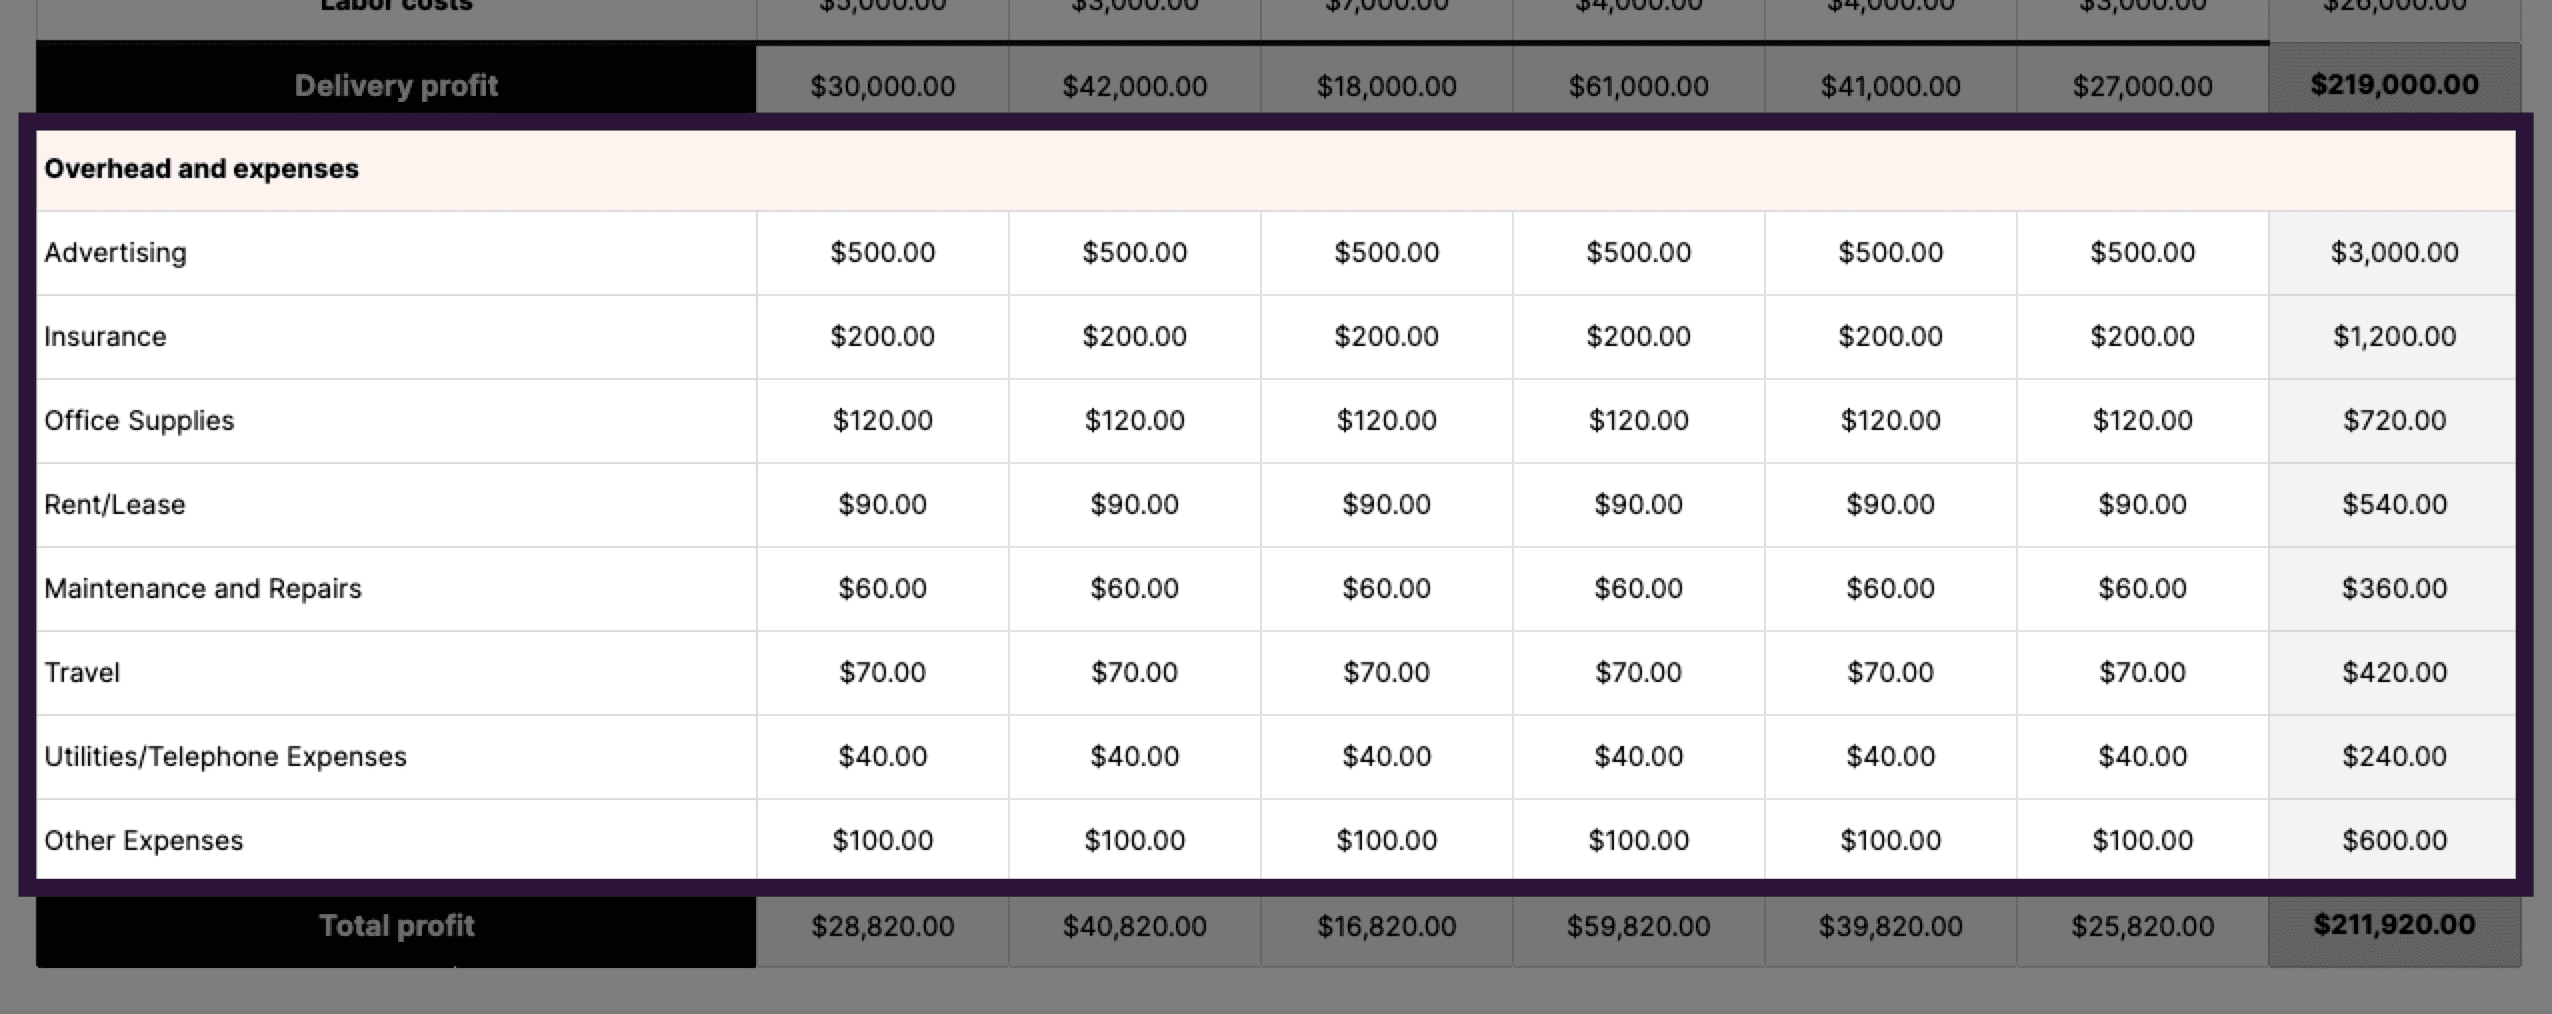This screenshot has height=1014, width=2552.
Task: Select the Other Expenses total $600.00
Action: tap(2394, 840)
